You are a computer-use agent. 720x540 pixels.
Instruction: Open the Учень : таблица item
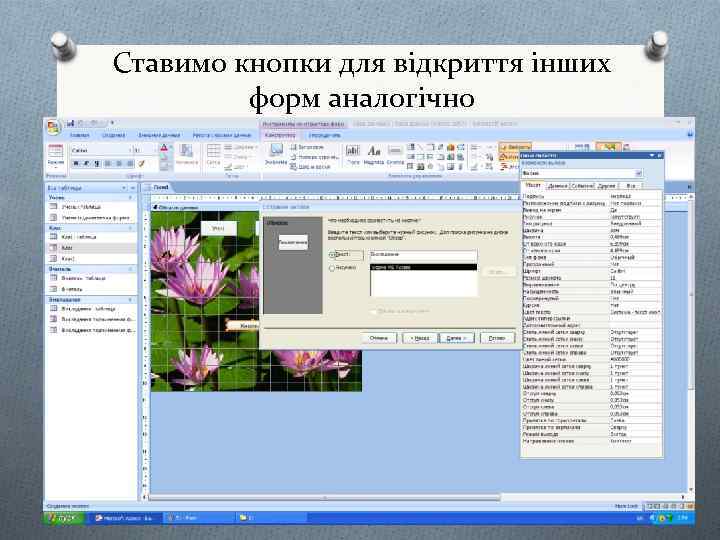click(81, 207)
